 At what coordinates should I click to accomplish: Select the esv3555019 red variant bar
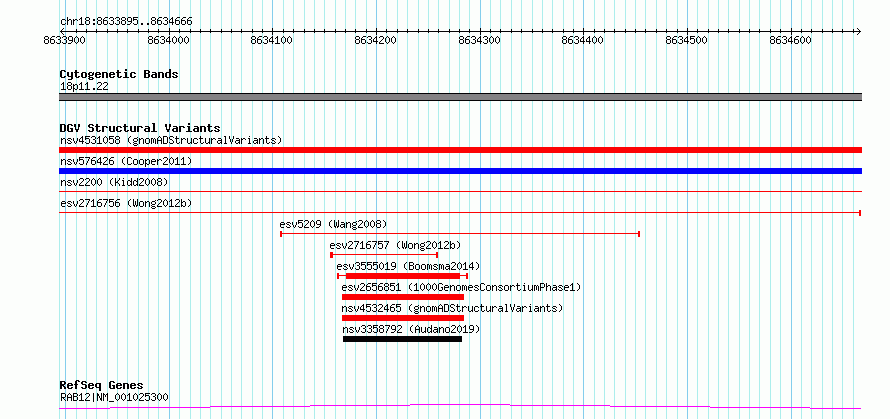(x=402, y=276)
